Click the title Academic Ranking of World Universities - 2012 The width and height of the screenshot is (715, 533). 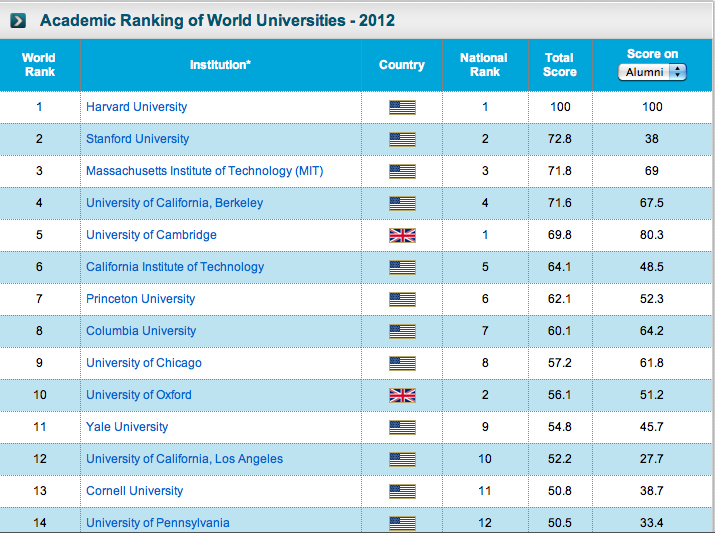point(217,21)
